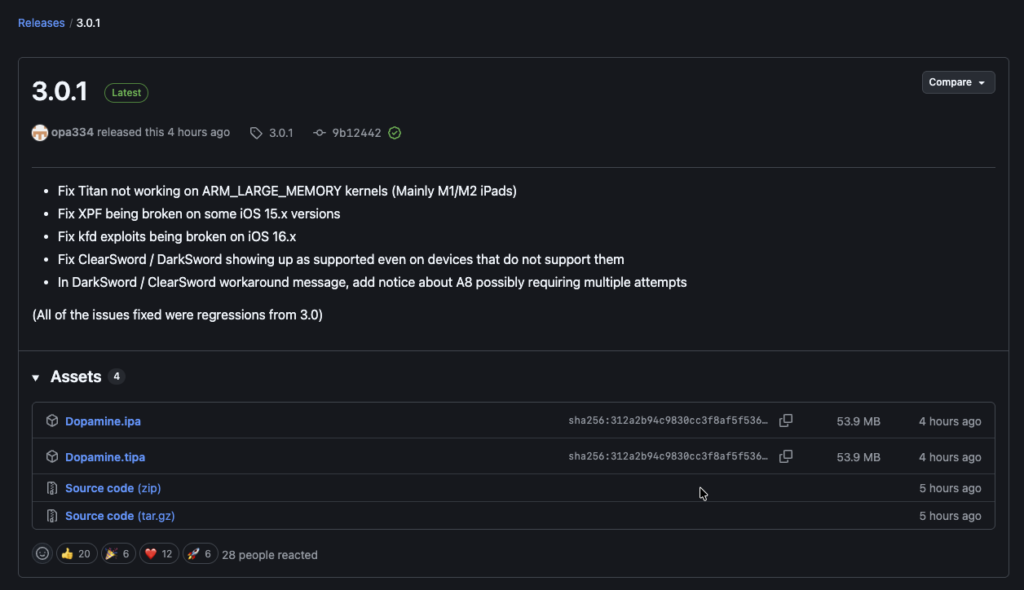The height and width of the screenshot is (590, 1024).
Task: Click the package icon beside Dopamine.tipa
Action: coord(52,457)
